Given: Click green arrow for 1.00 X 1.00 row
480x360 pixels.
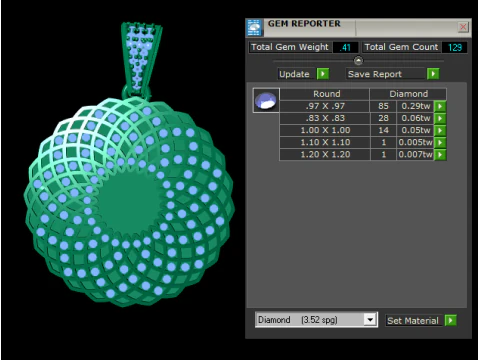Looking at the screenshot, I should pos(440,130).
